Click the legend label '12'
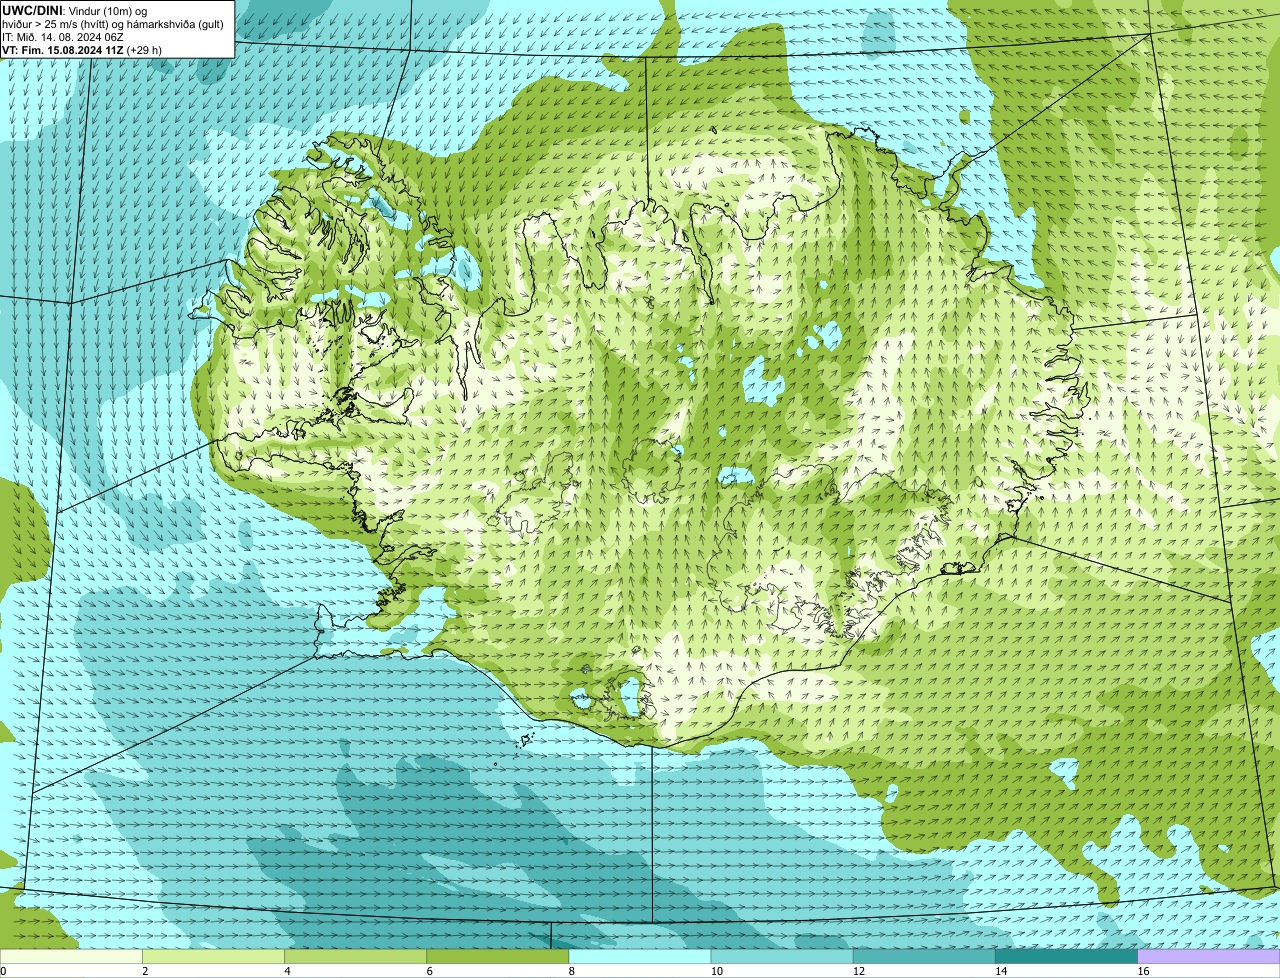This screenshot has width=1280, height=978. click(858, 971)
